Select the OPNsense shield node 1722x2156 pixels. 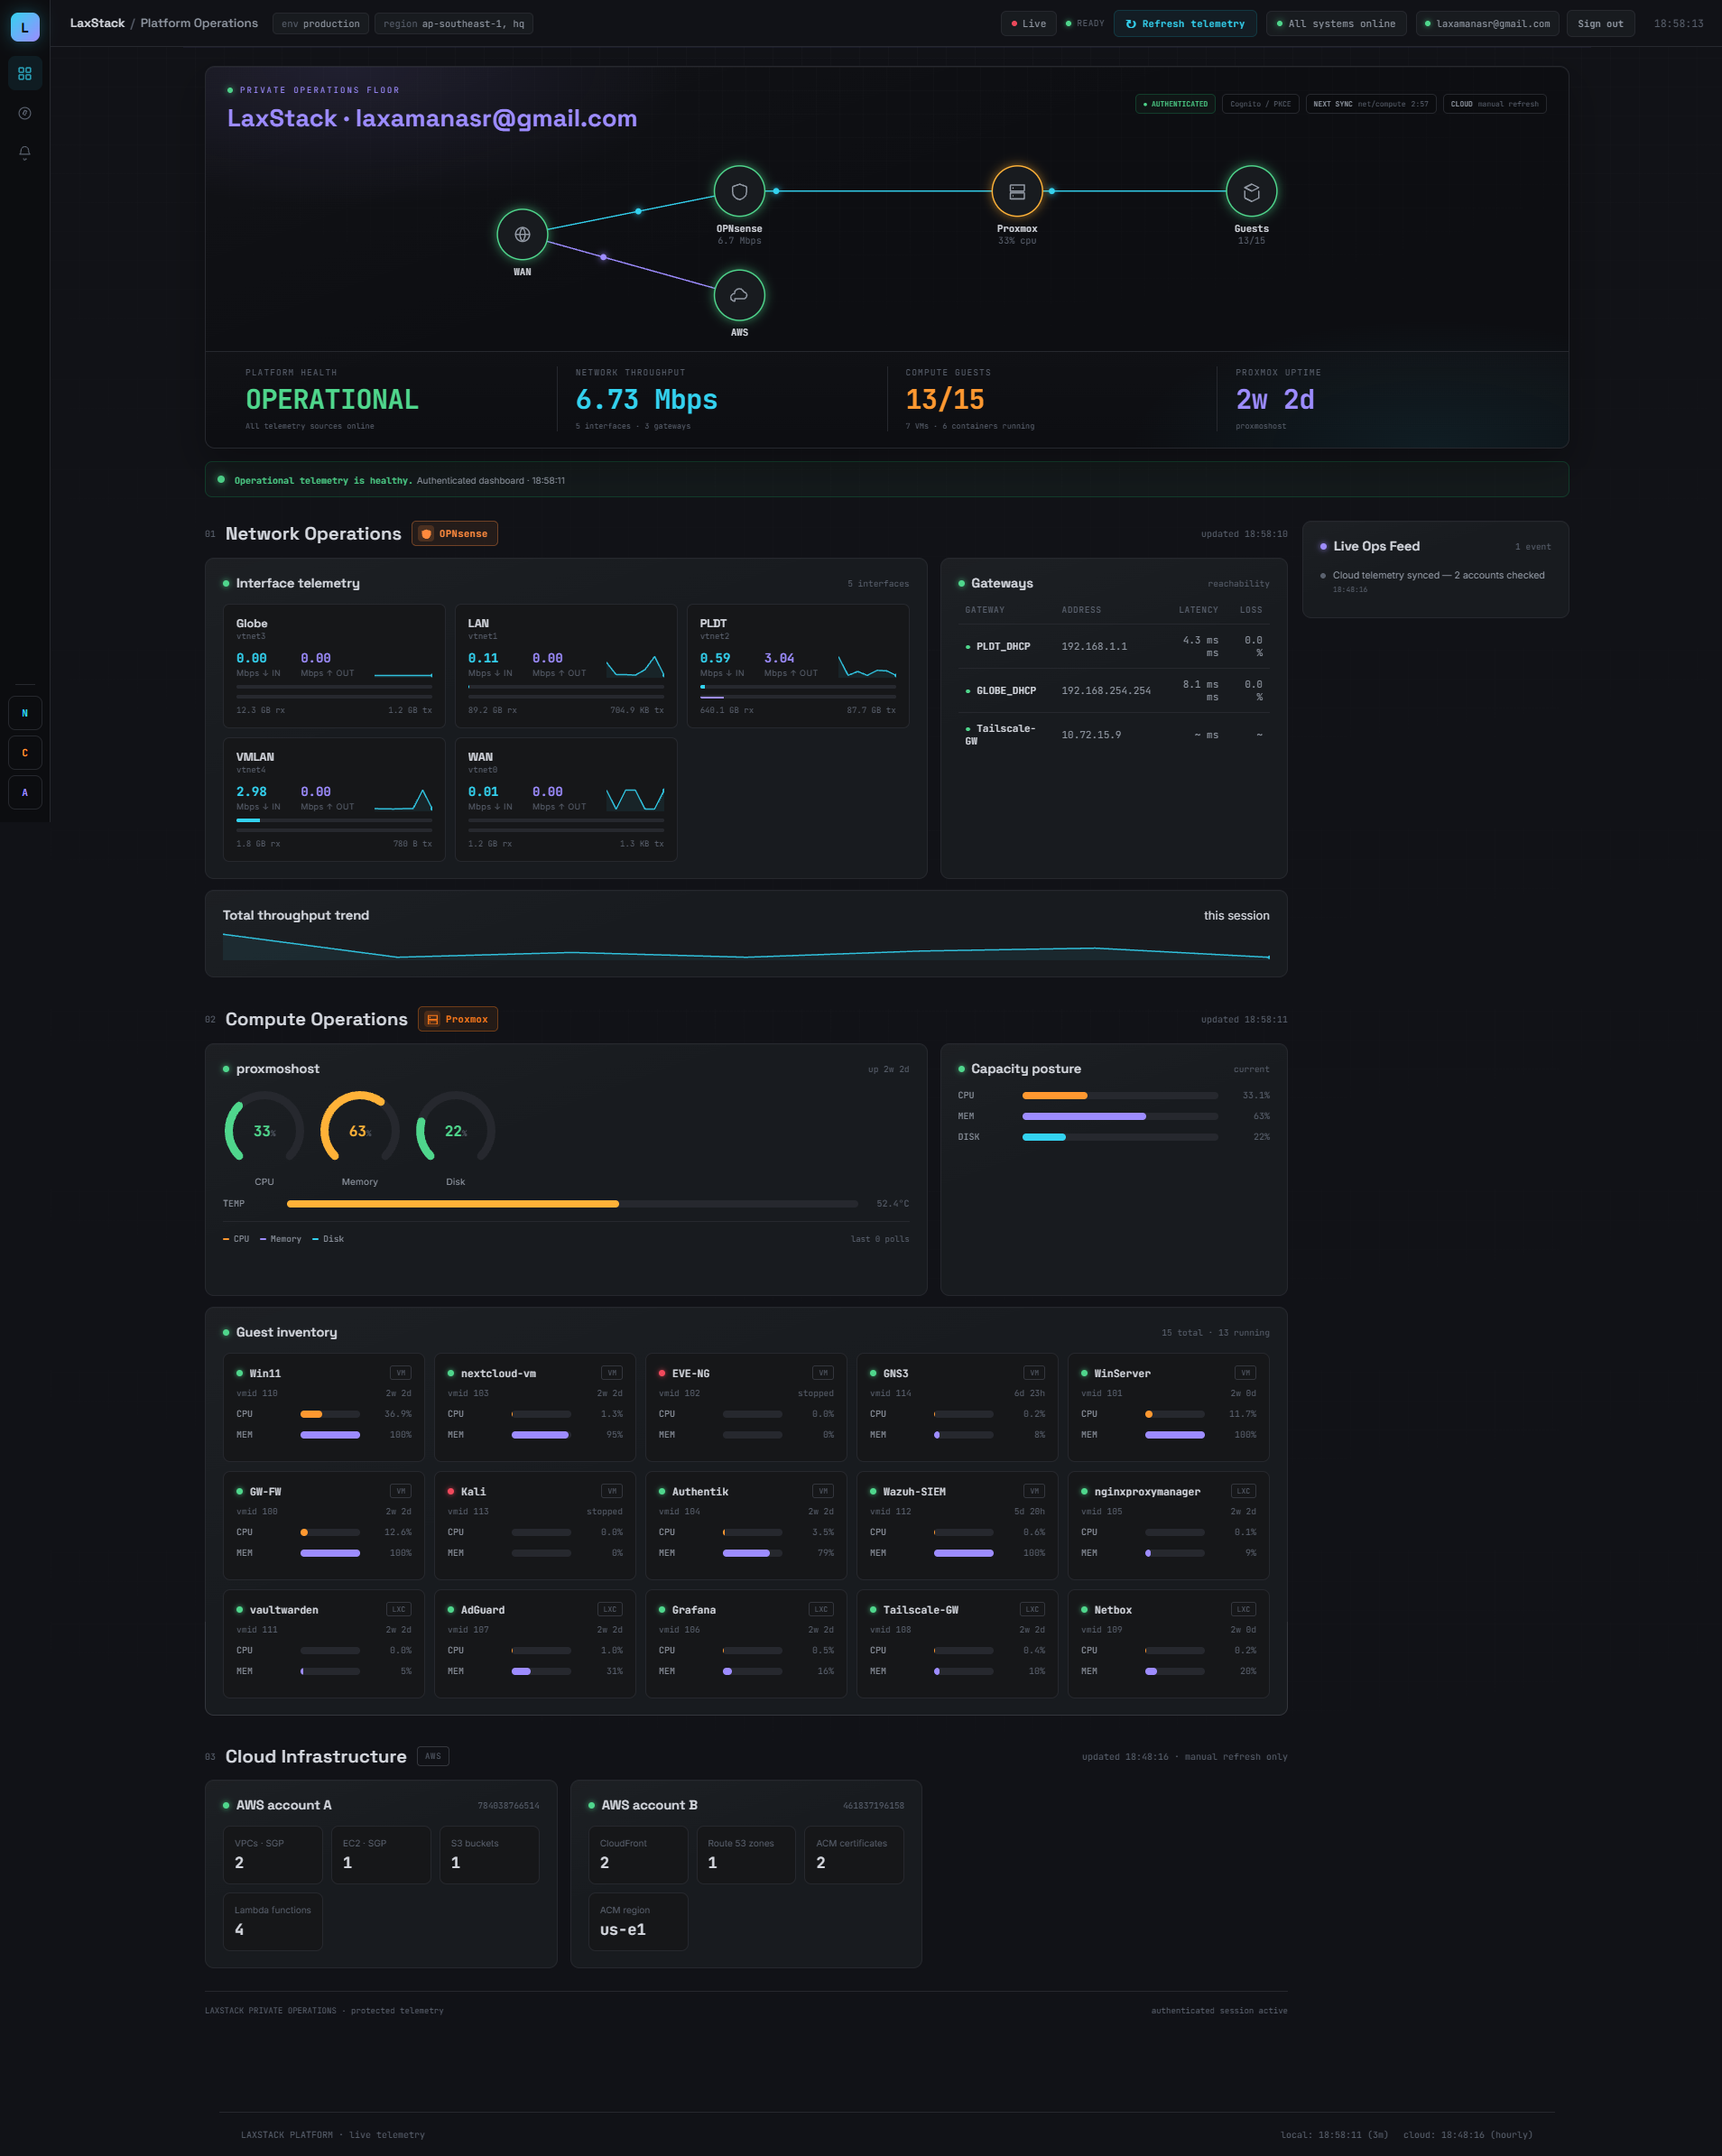(739, 192)
